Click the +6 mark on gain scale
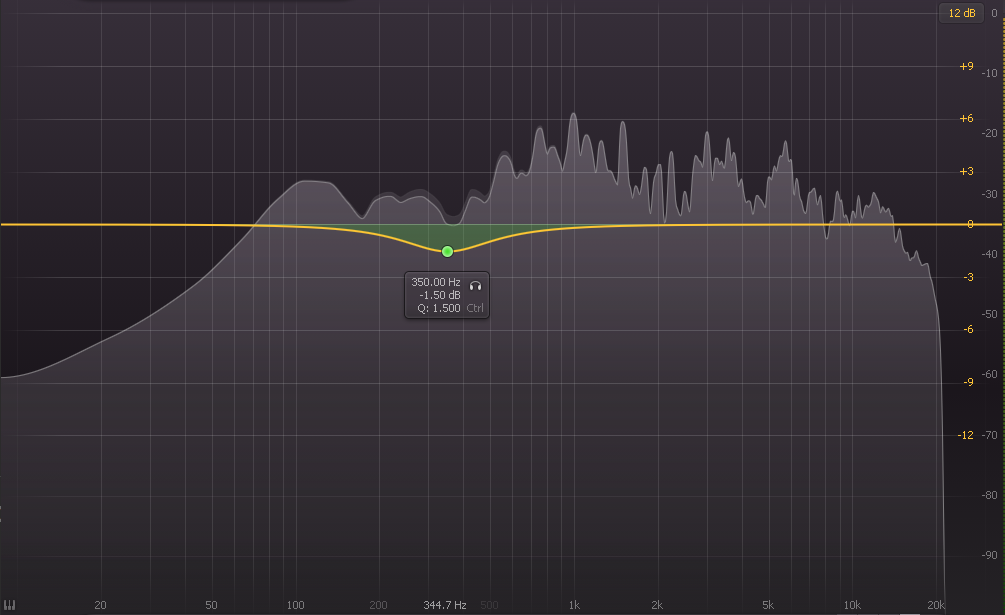Image resolution: width=1005 pixels, height=615 pixels. [x=966, y=118]
